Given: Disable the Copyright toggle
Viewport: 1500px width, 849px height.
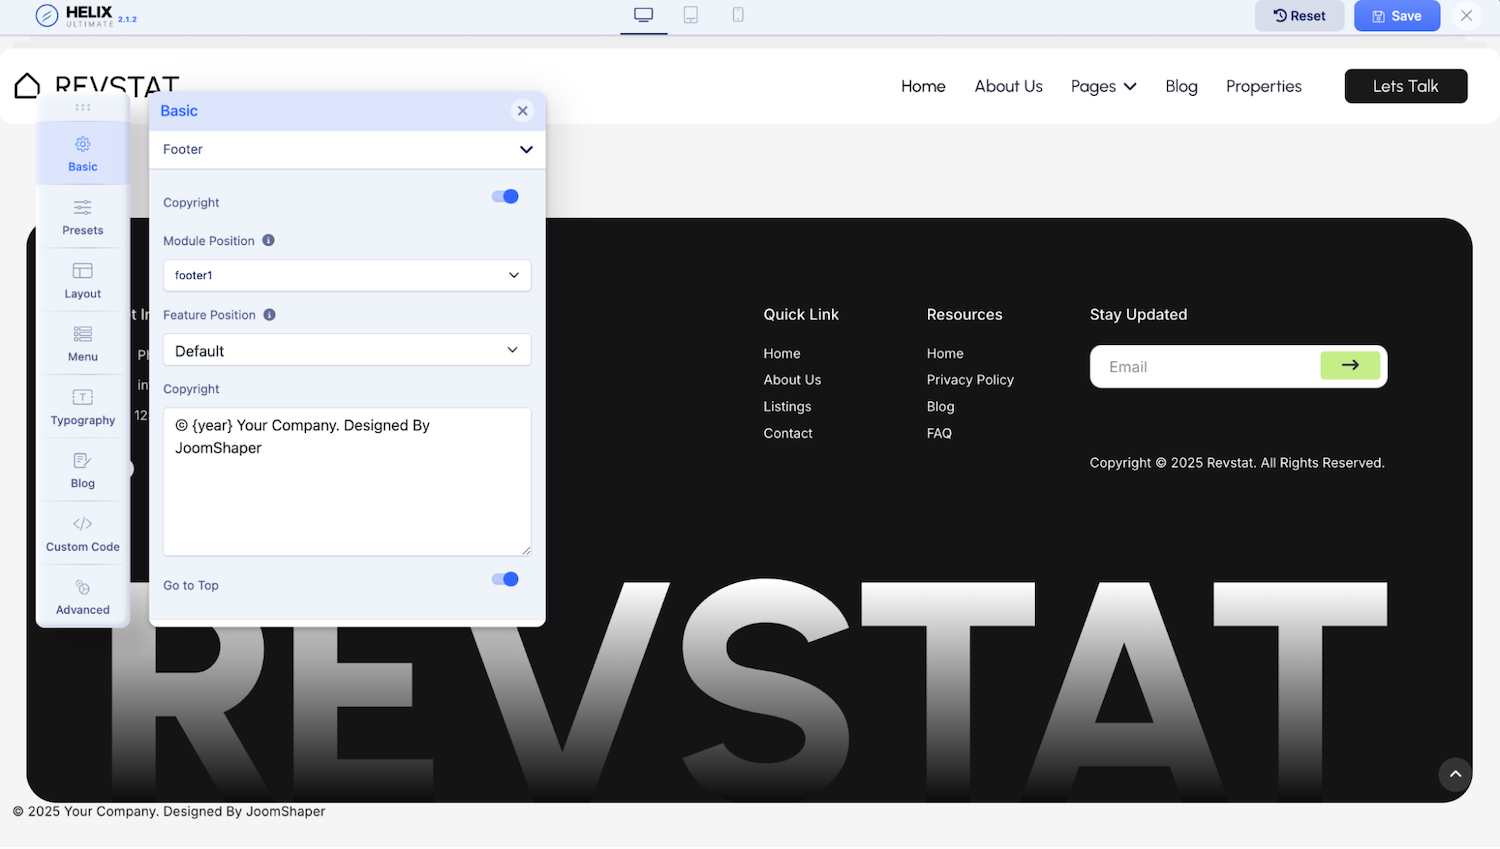Looking at the screenshot, I should click(x=505, y=197).
